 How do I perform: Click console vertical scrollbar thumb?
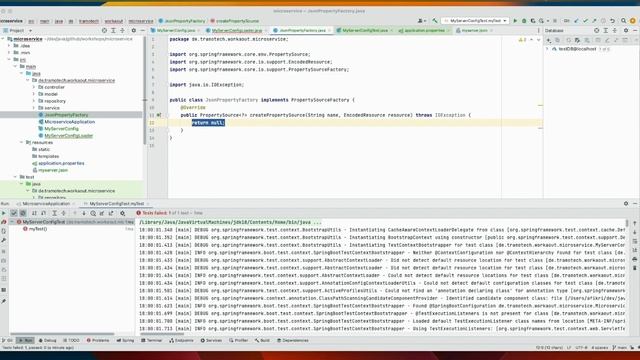(627, 223)
